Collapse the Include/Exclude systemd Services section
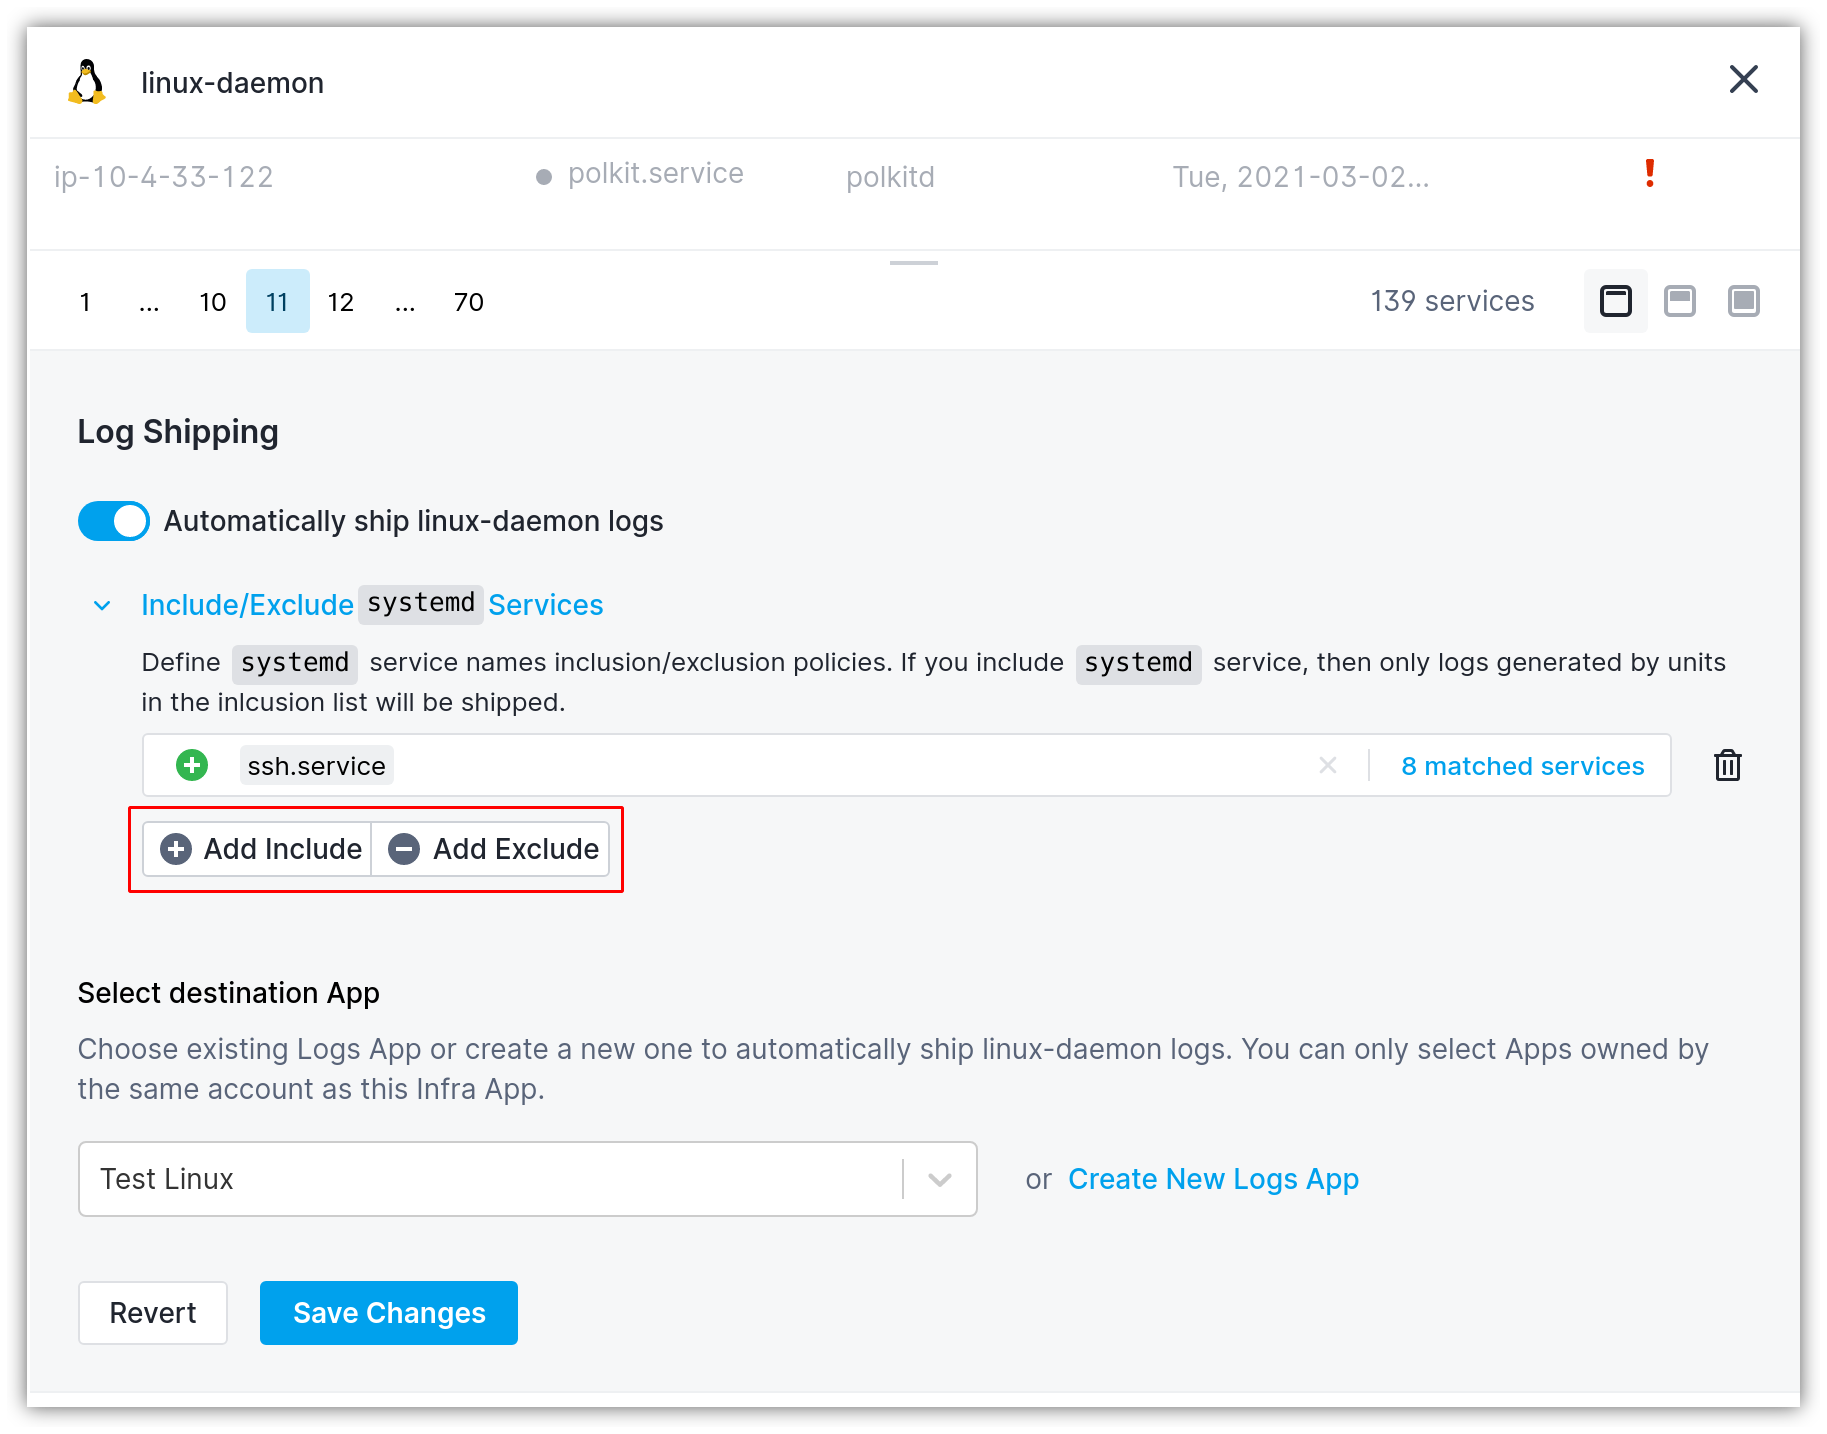The image size is (1827, 1434). pos(102,605)
